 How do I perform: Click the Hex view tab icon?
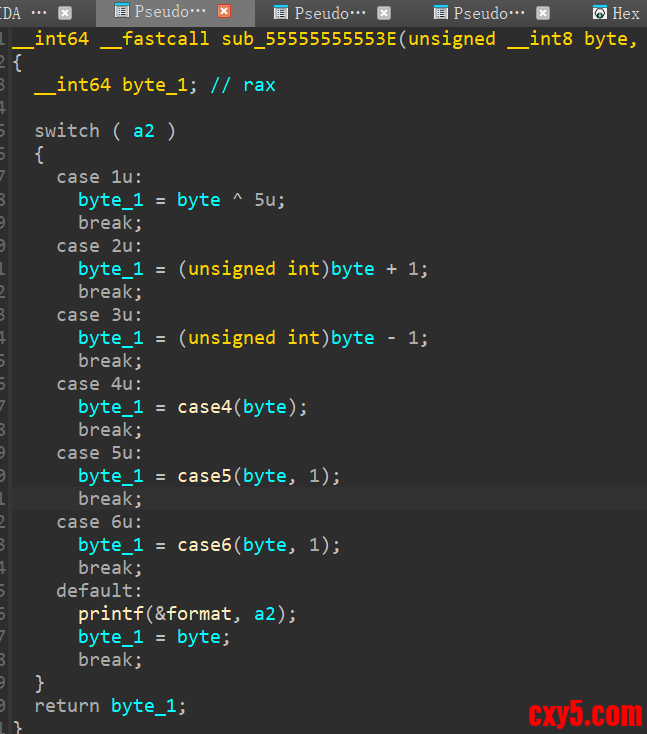pyautogui.click(x=599, y=13)
